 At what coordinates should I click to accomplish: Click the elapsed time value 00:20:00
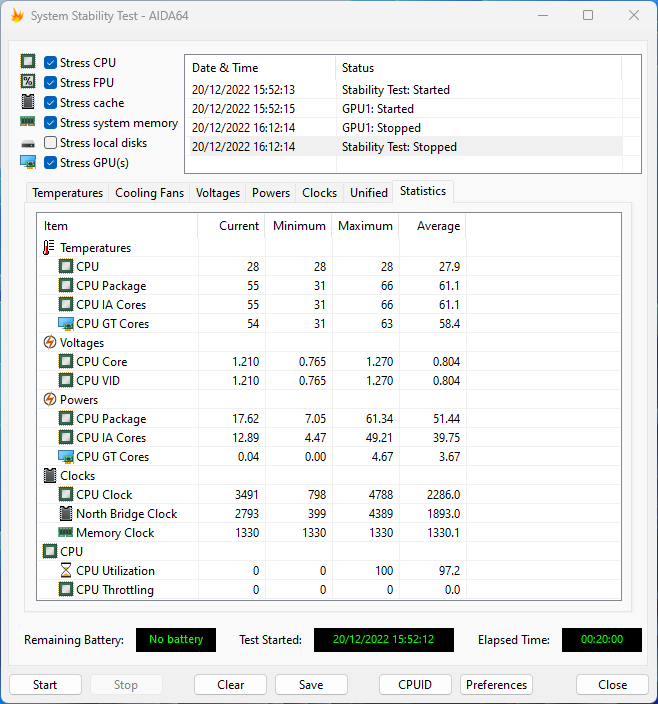(x=601, y=639)
